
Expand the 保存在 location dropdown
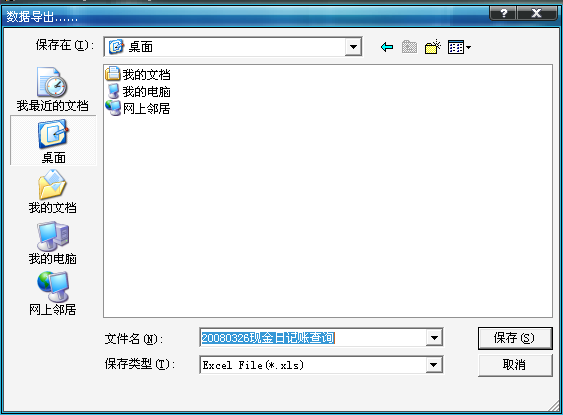point(353,47)
